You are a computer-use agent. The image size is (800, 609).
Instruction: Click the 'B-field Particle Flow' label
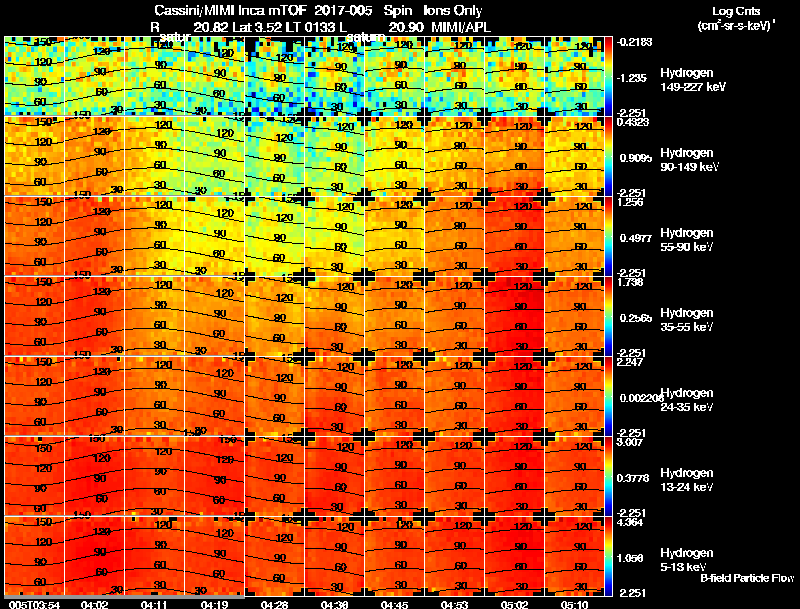point(747,578)
